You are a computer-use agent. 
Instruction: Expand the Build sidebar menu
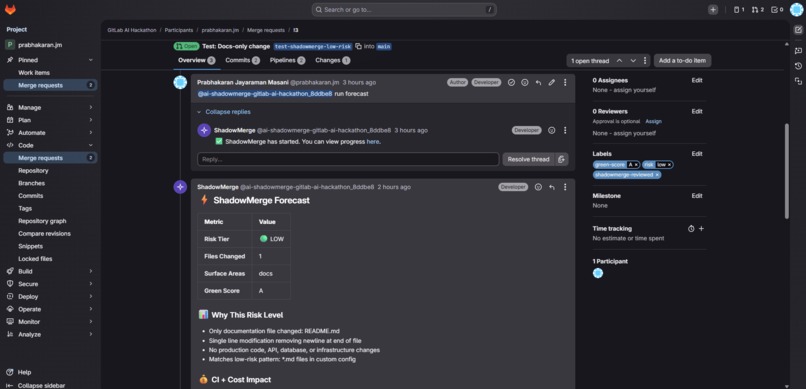coord(50,271)
